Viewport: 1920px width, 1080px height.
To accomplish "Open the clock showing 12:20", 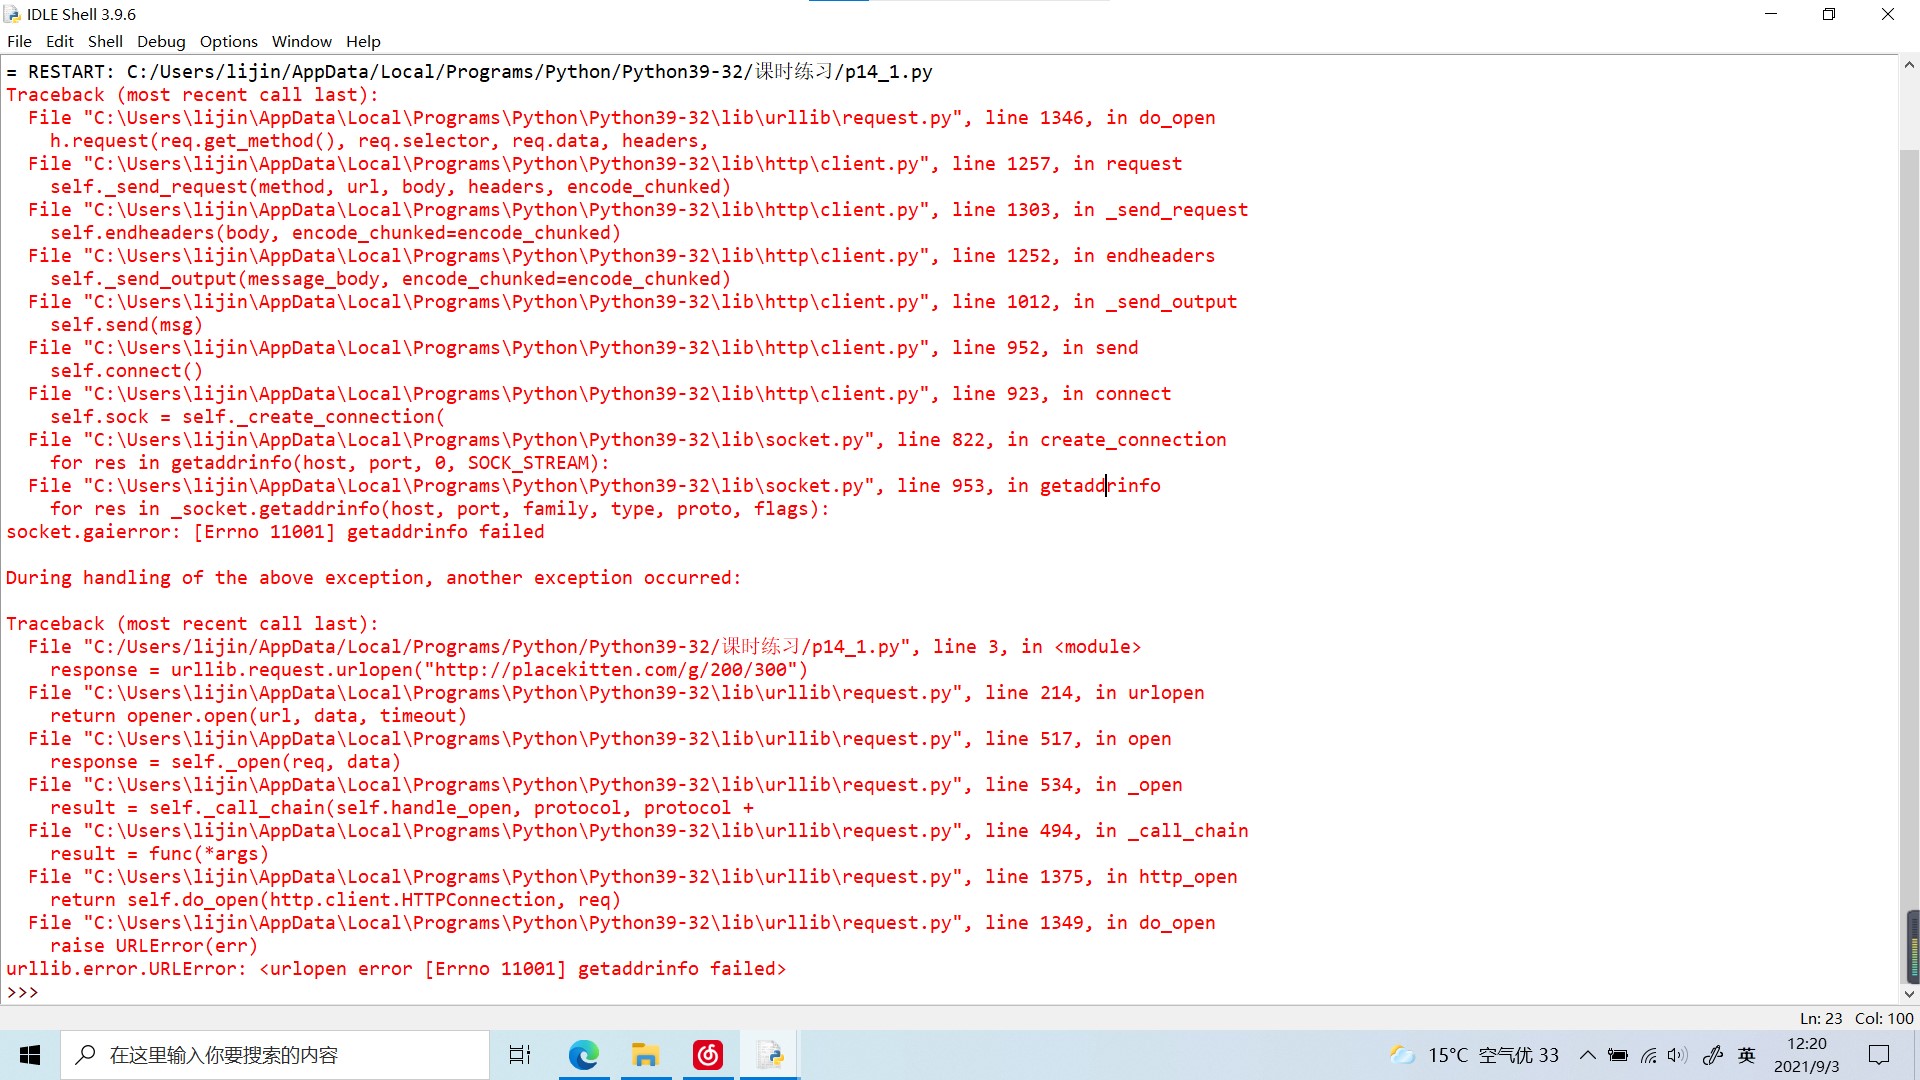I will click(1806, 1055).
